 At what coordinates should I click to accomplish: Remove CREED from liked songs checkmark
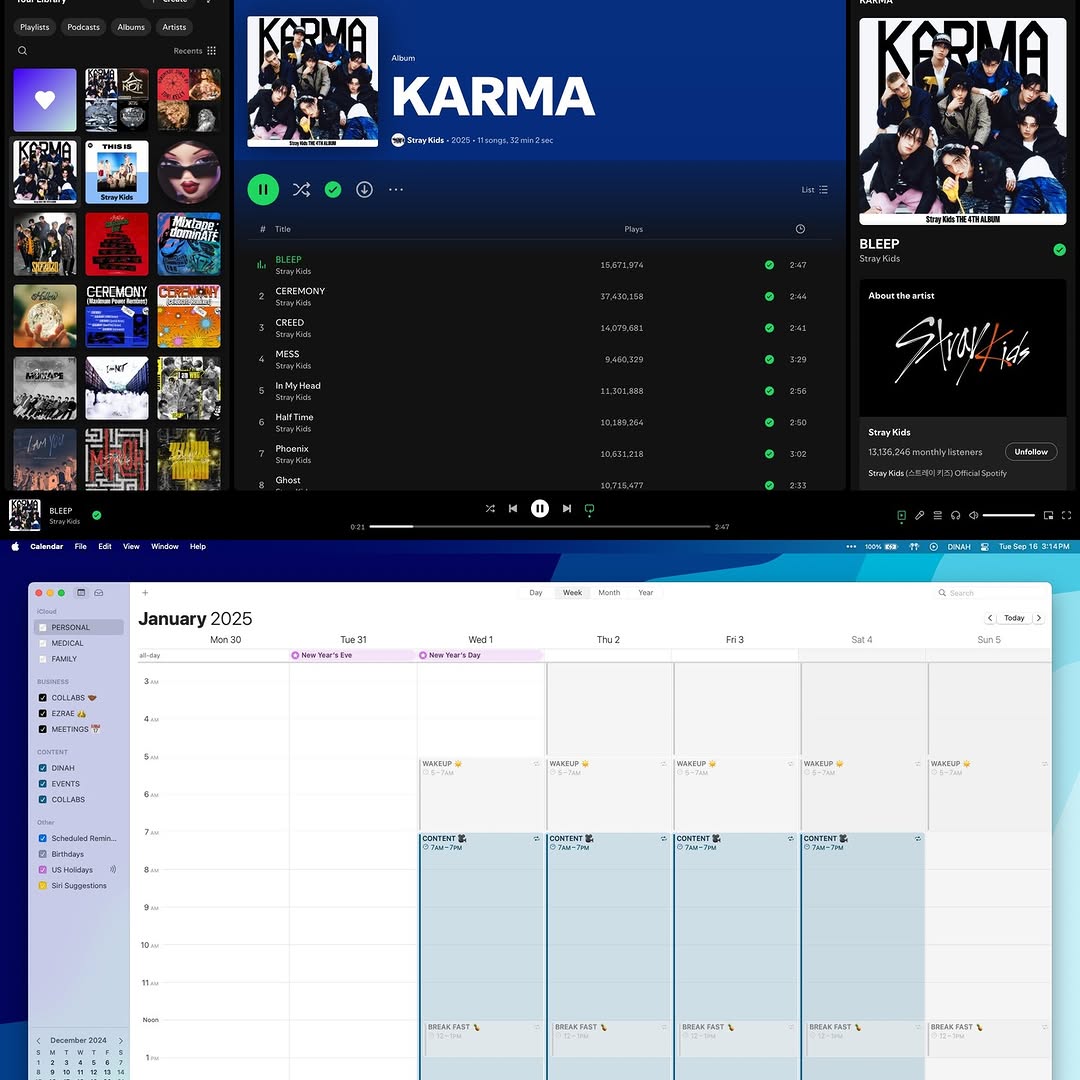point(769,328)
